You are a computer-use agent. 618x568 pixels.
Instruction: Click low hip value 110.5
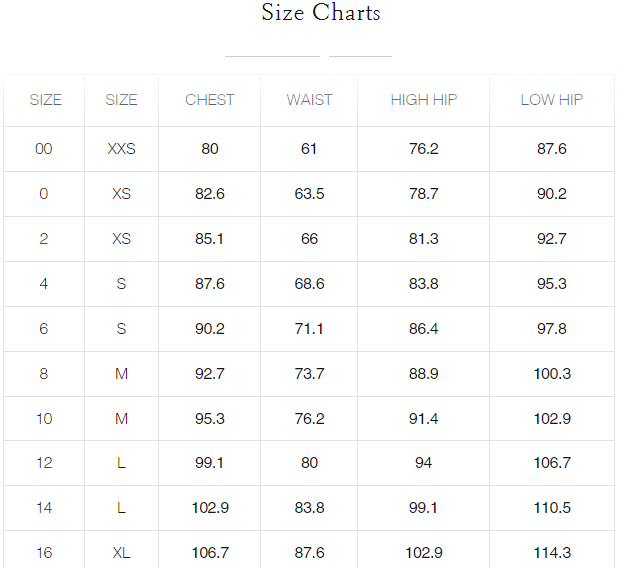[x=551, y=508]
